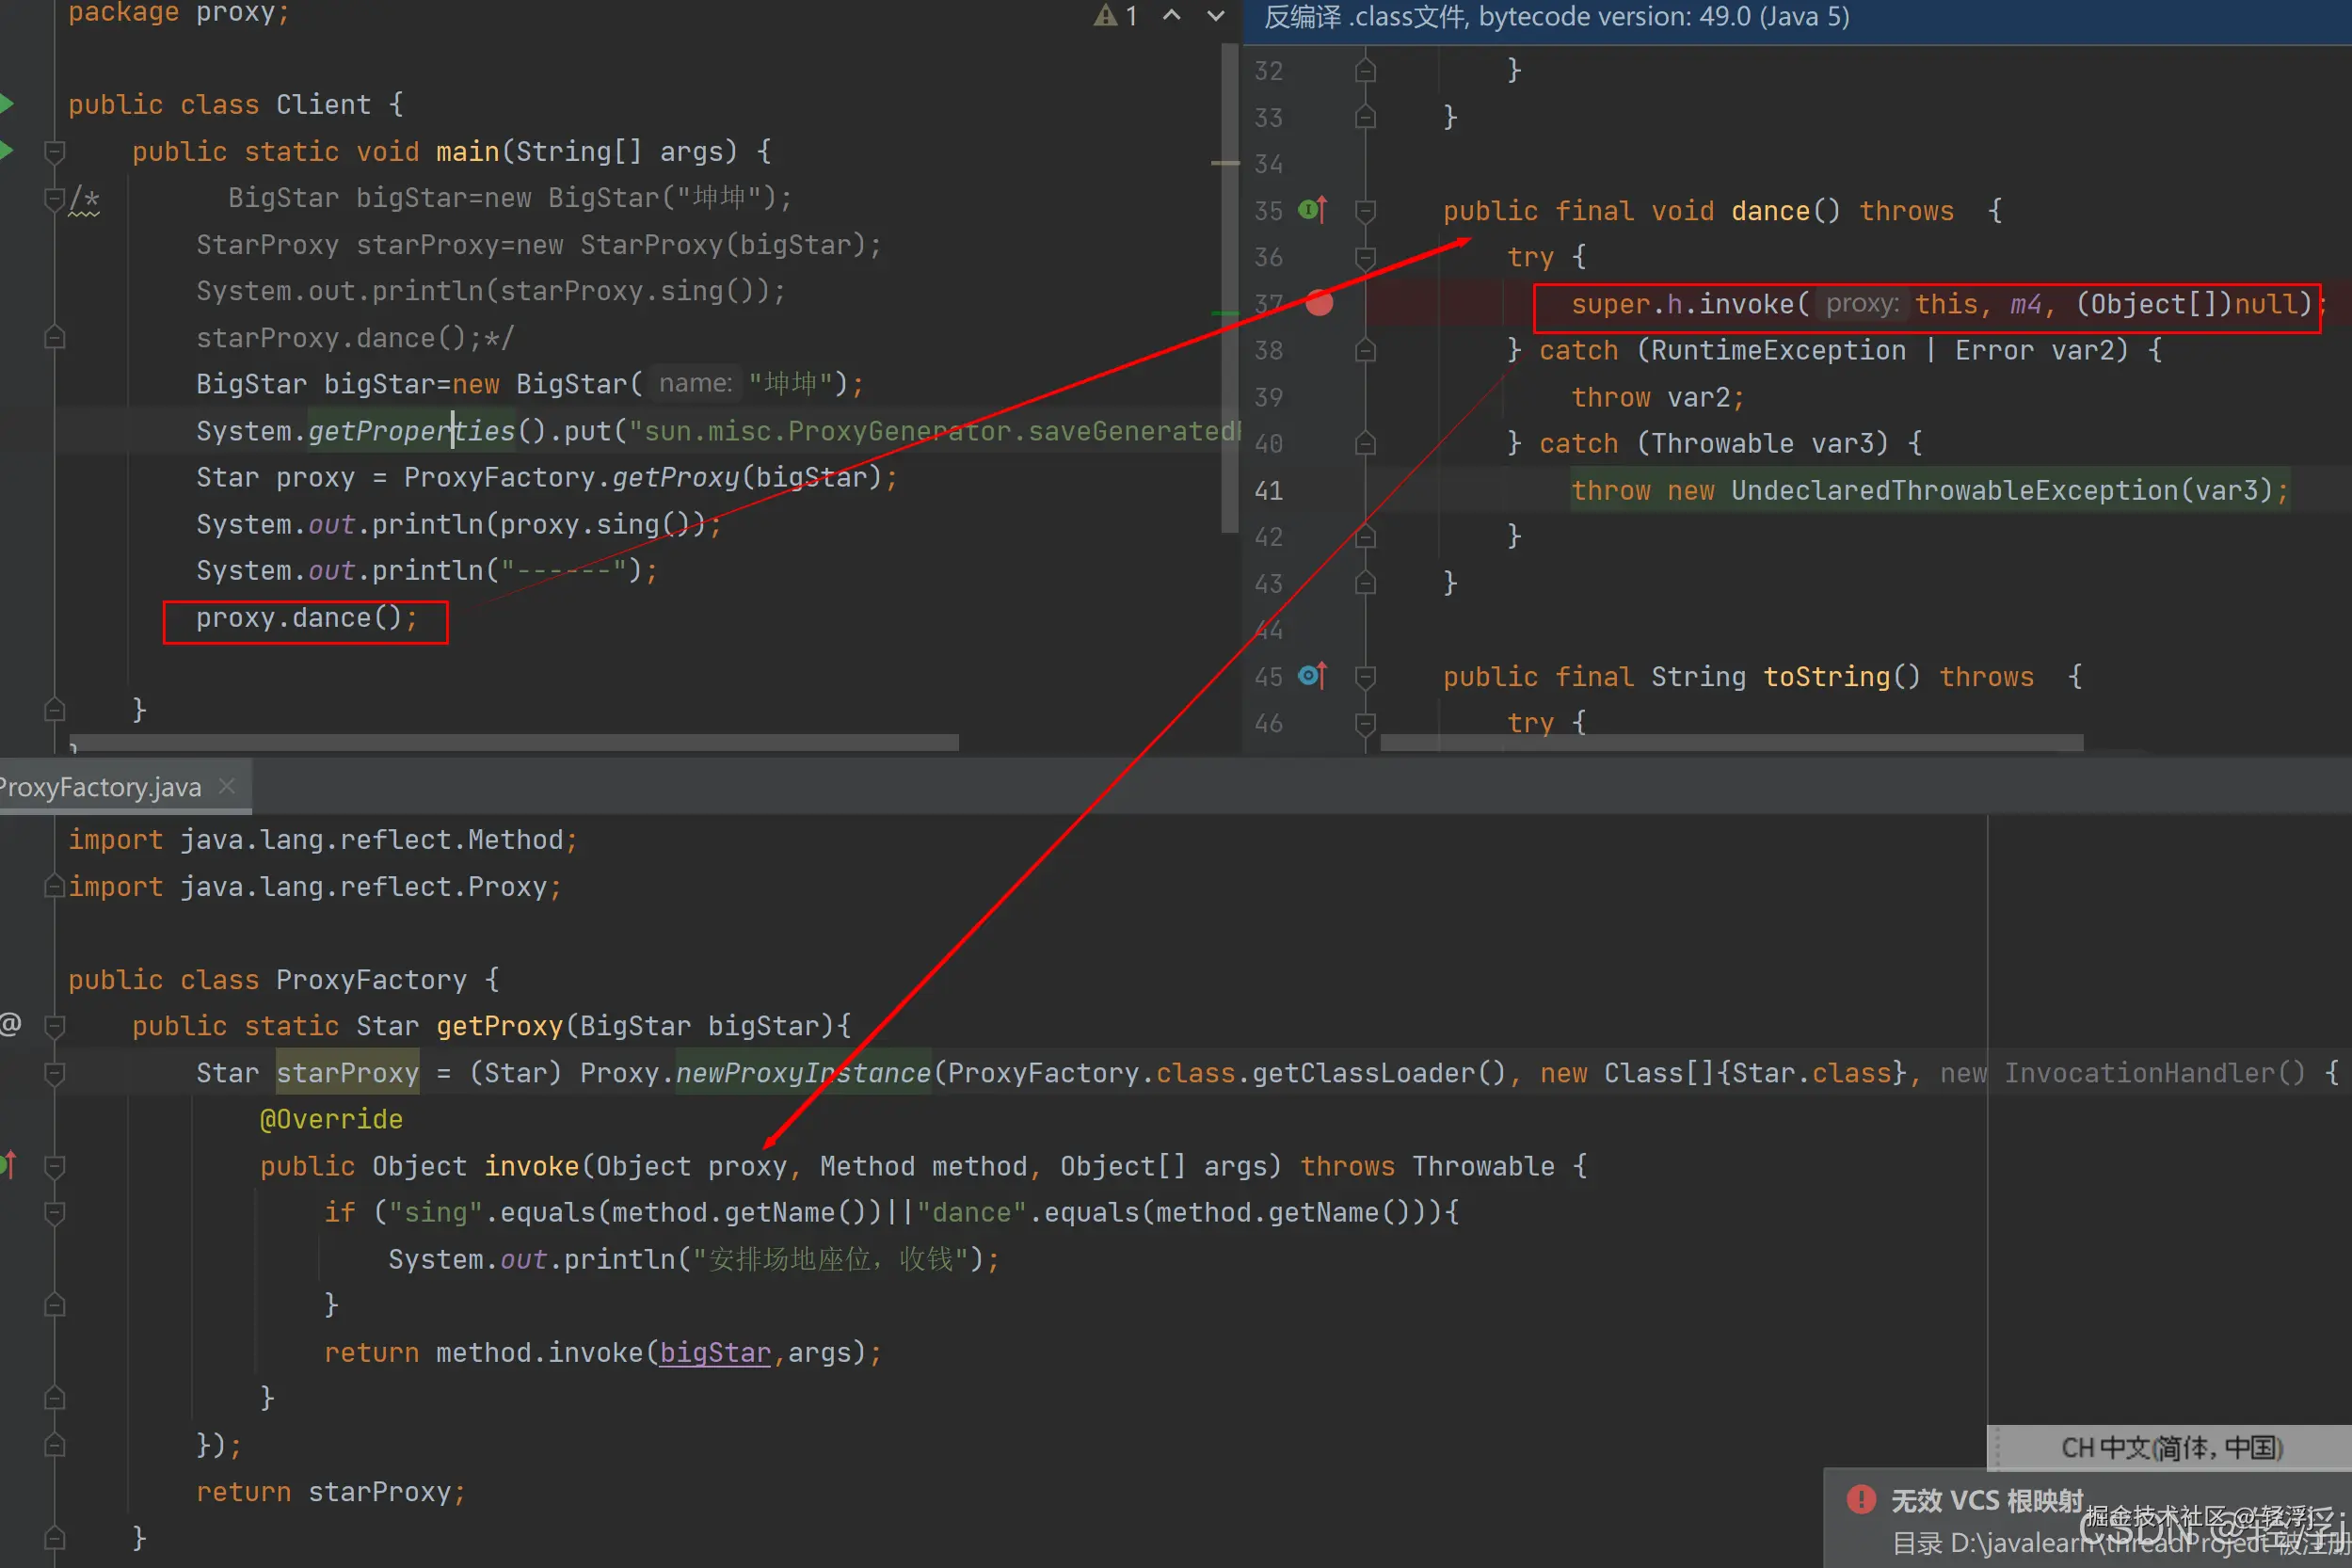Switch to the ProxyFactory.java tab
Viewport: 2352px width, 1568px height.
[x=100, y=787]
